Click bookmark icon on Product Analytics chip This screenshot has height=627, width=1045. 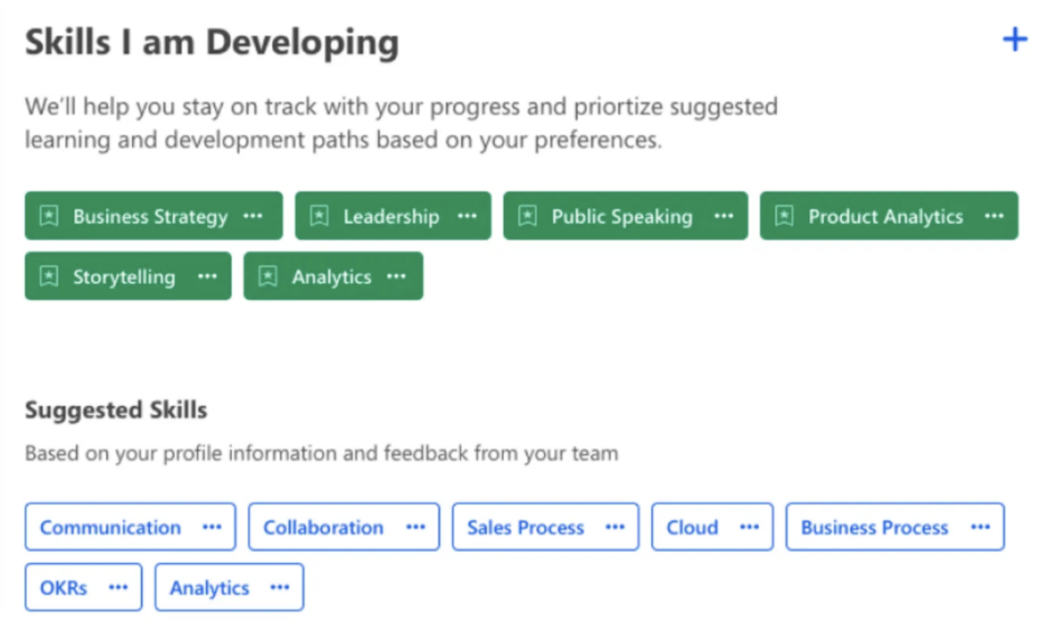pos(785,216)
